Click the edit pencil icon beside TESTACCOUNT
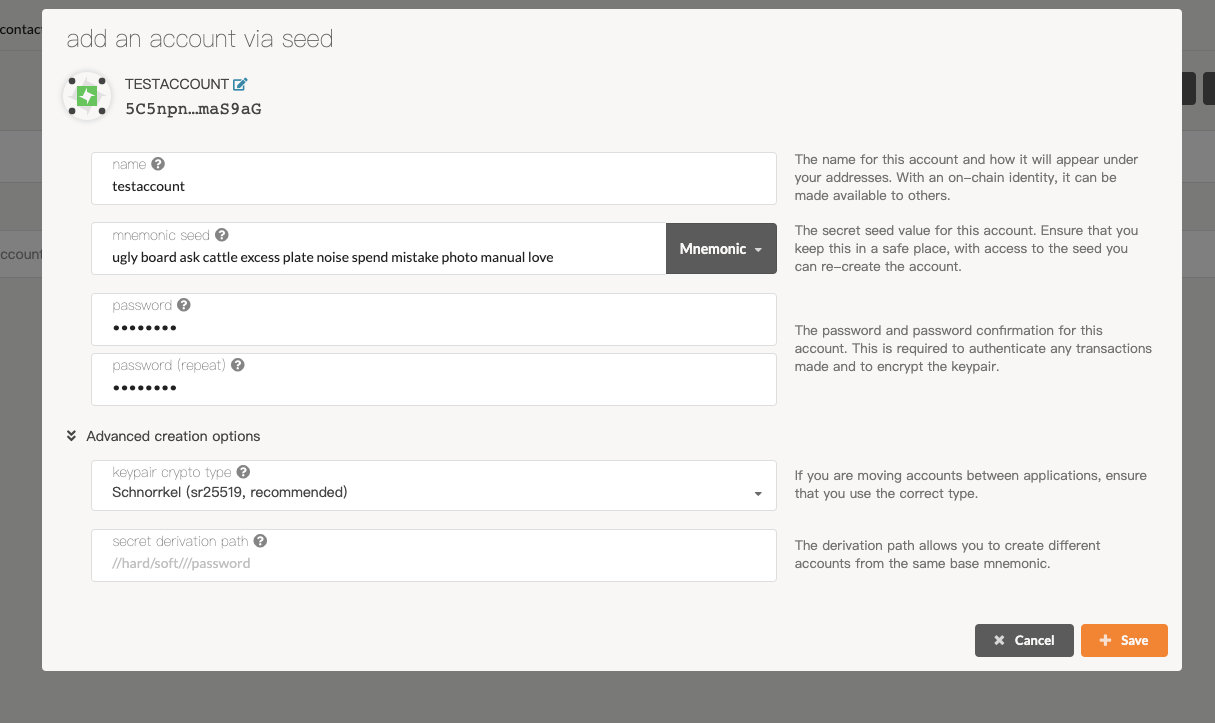Viewport: 1215px width, 723px height. [240, 85]
